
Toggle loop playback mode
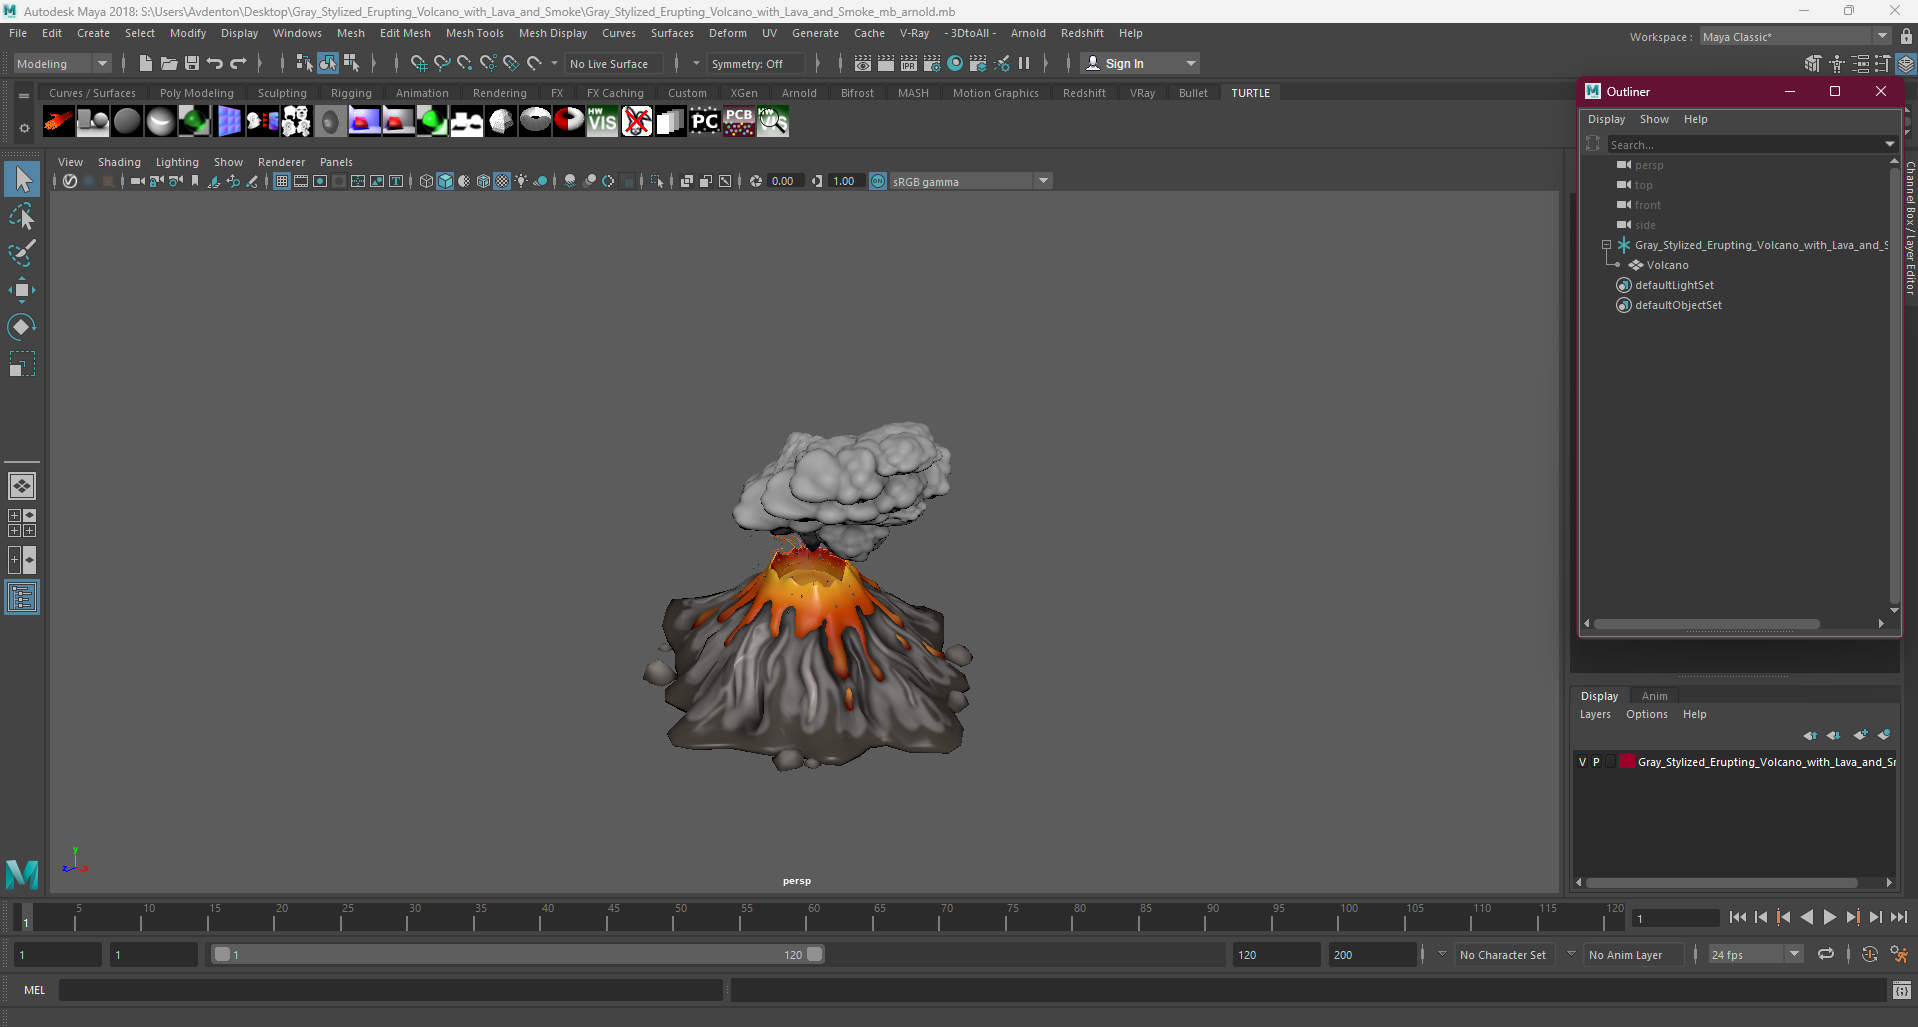1826,954
